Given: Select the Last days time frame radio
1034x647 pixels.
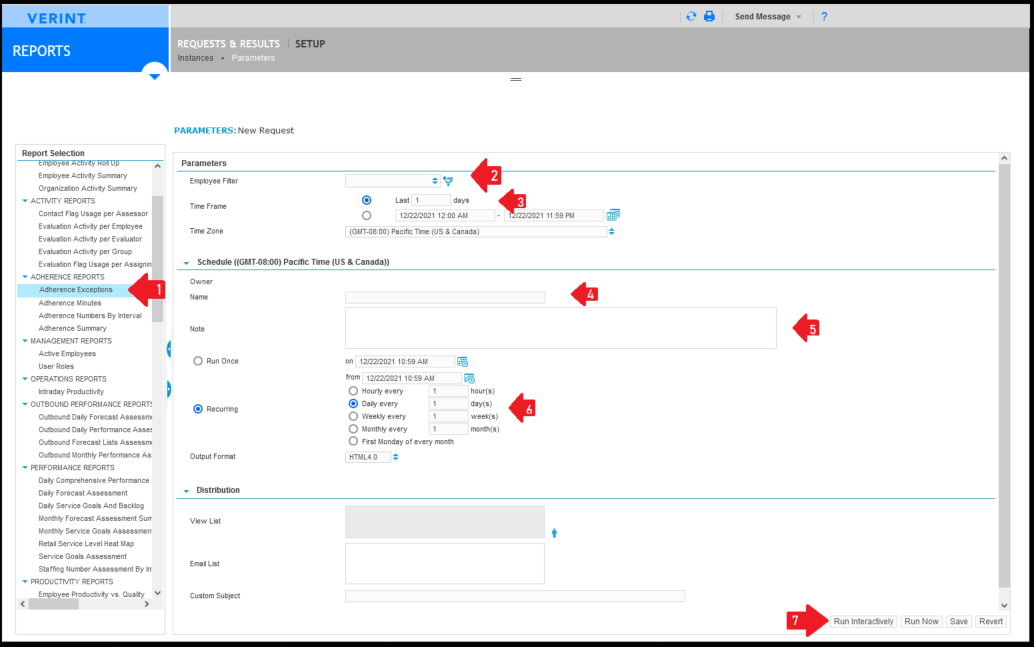Looking at the screenshot, I should (x=367, y=200).
